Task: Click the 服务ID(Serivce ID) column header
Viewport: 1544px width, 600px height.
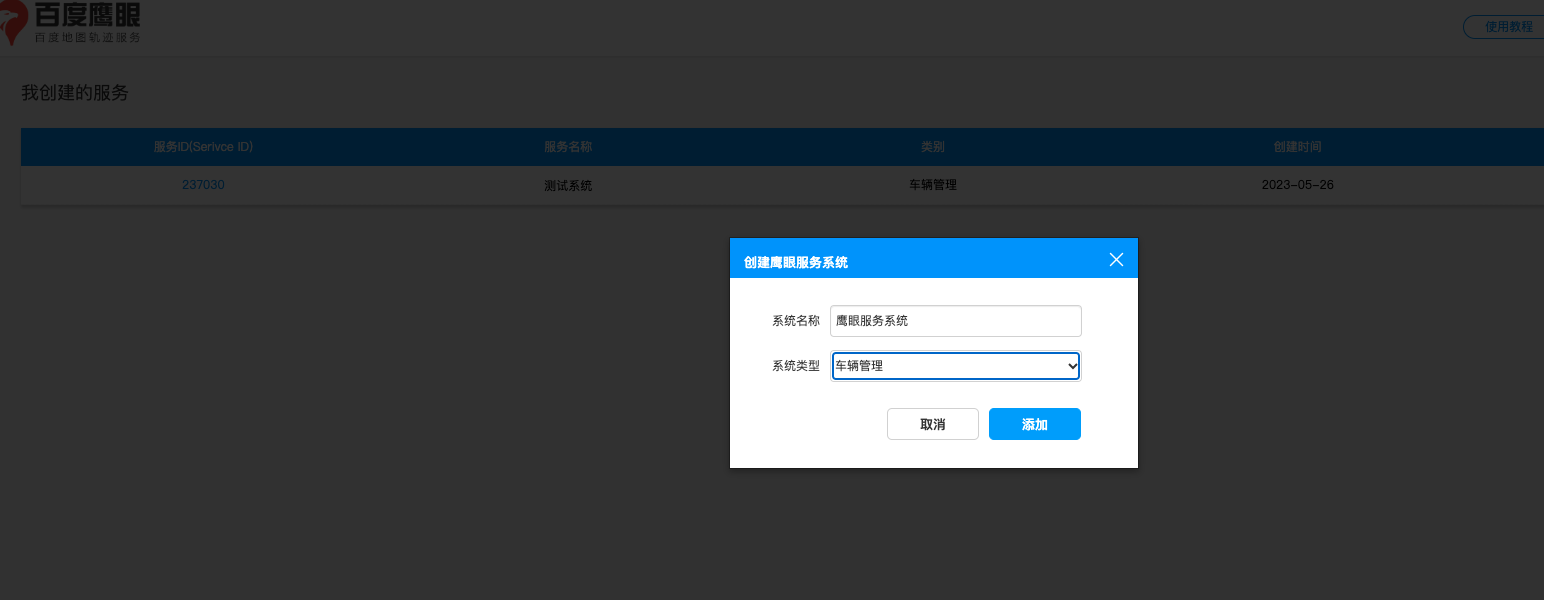Action: (x=203, y=146)
